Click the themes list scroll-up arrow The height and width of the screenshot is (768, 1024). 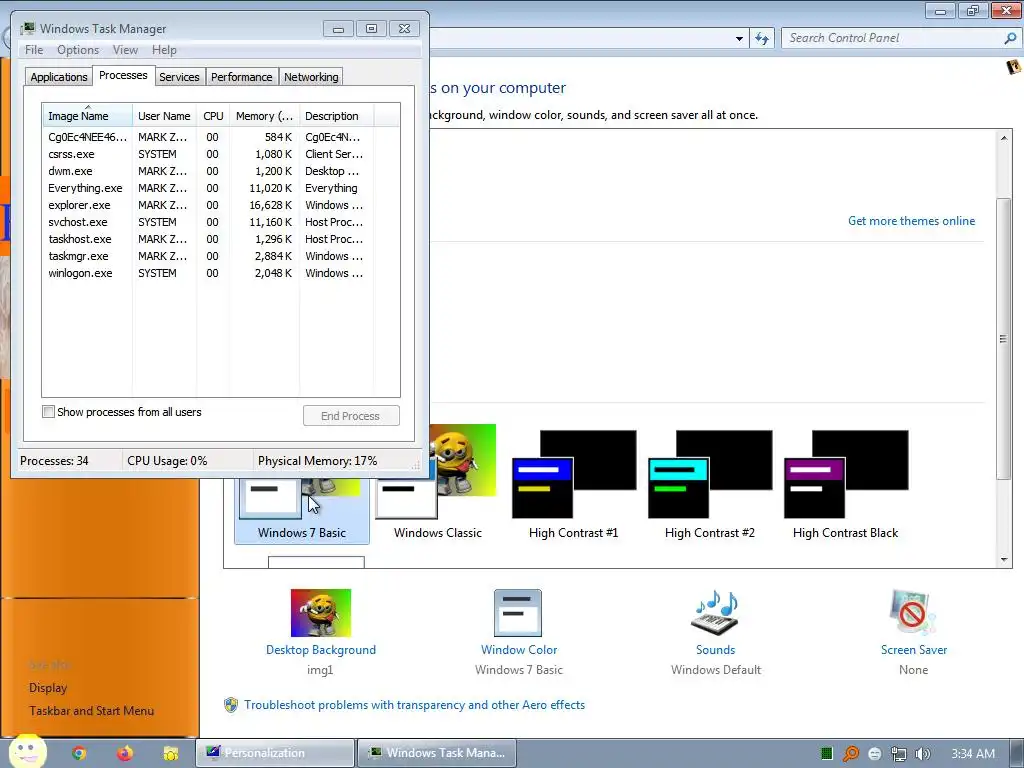[x=1004, y=138]
